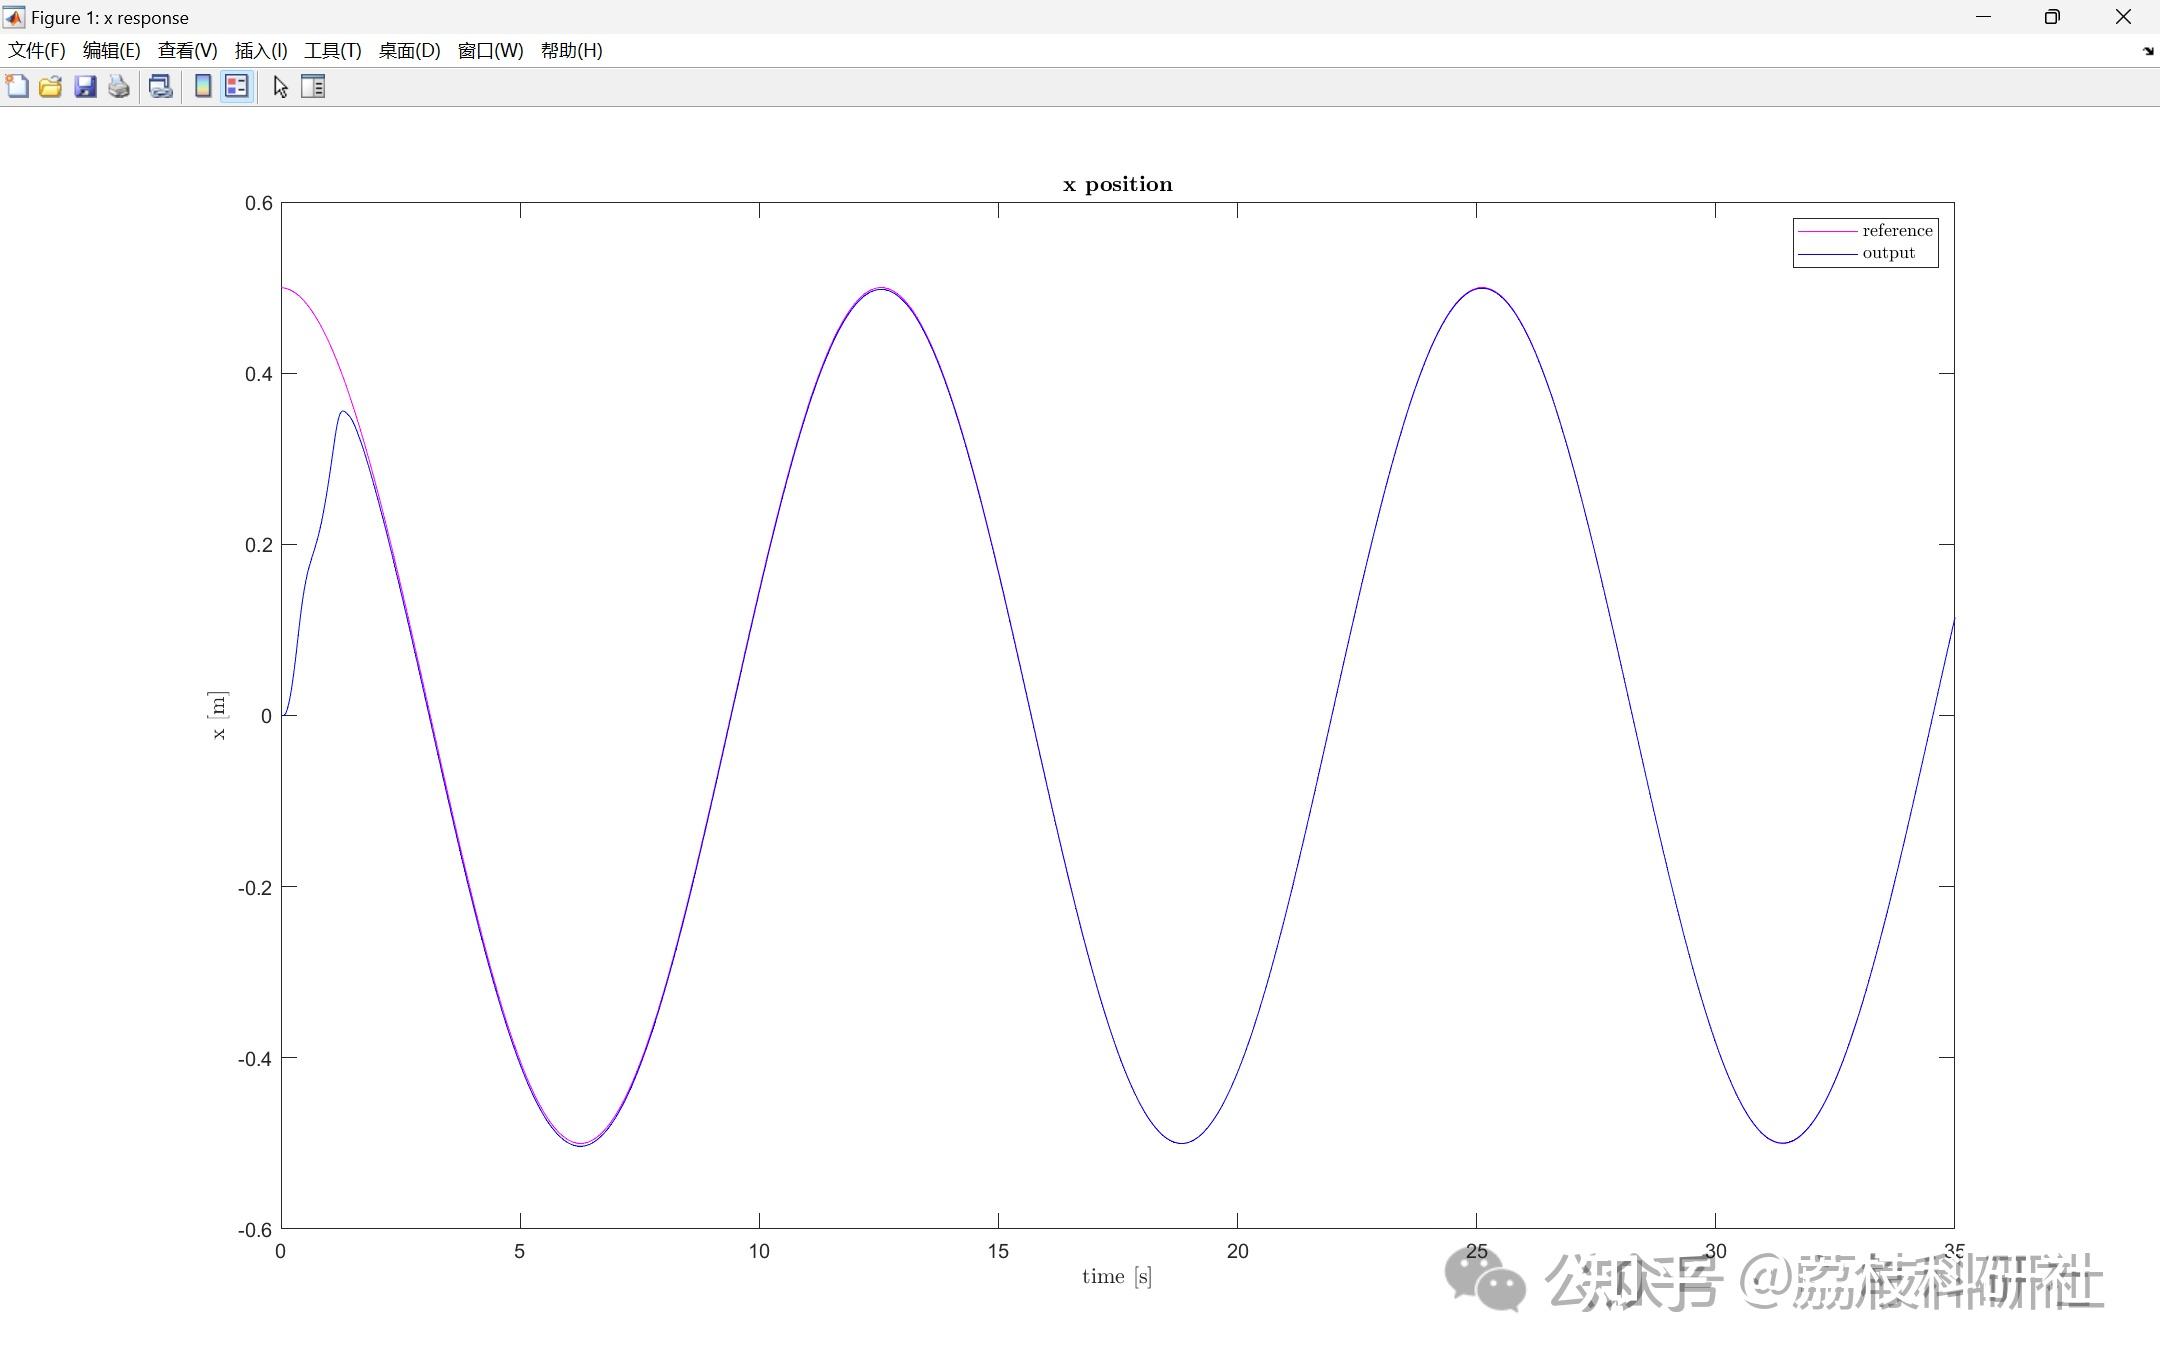Minimize the Figure 1 window
The image size is (2160, 1368).
[1983, 17]
